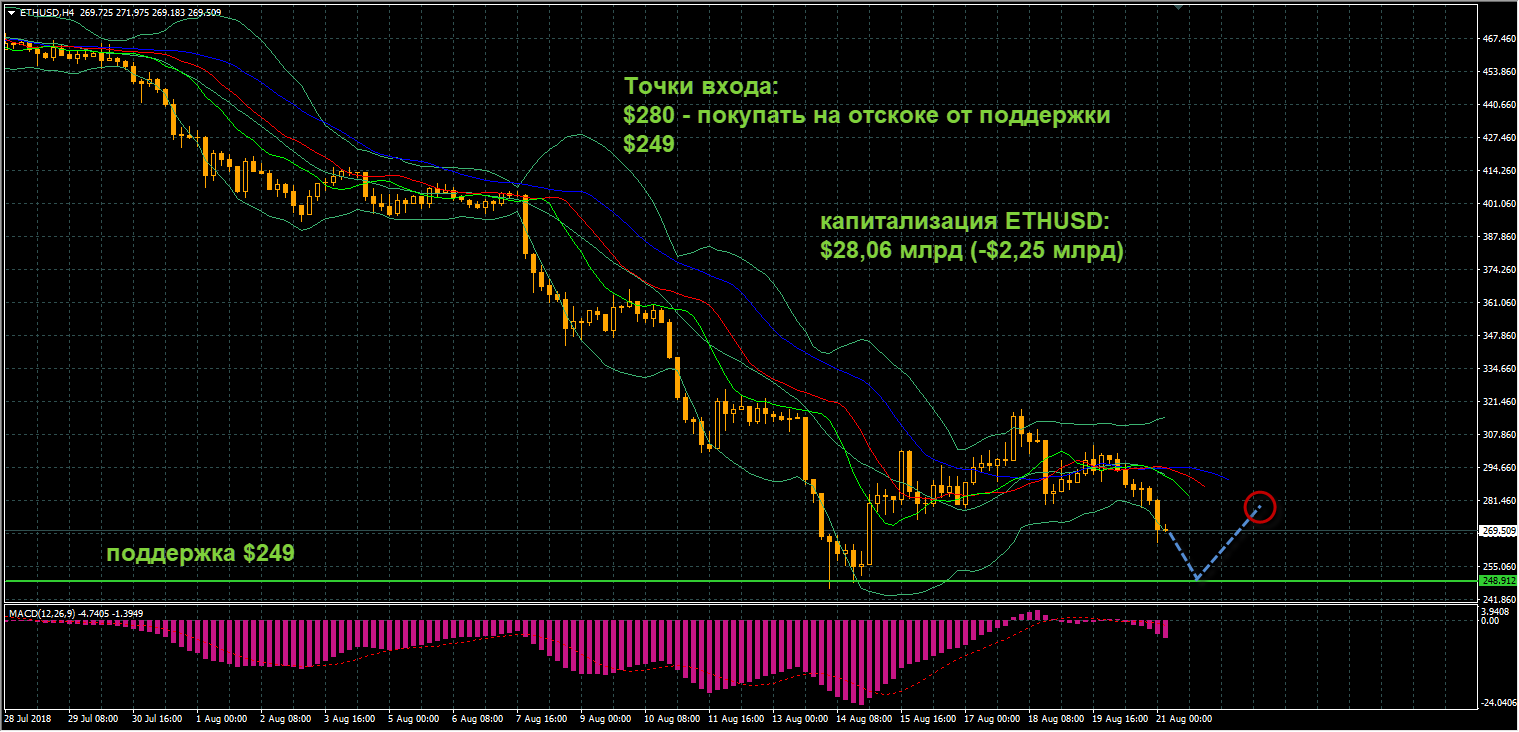Click the MACD scale value 3.9408

coord(1494,611)
